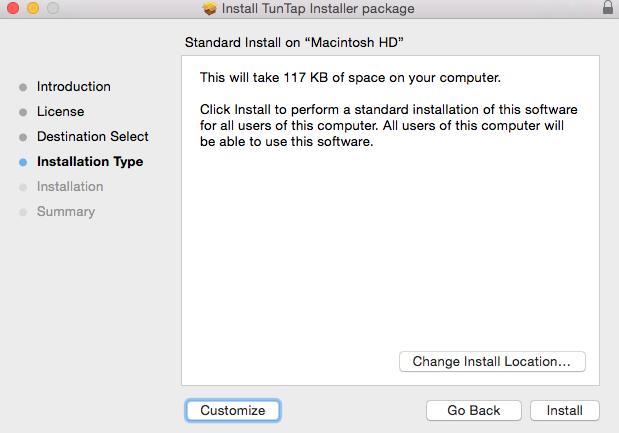Click the dimmed Installation step label
The image size is (619, 433).
point(70,187)
